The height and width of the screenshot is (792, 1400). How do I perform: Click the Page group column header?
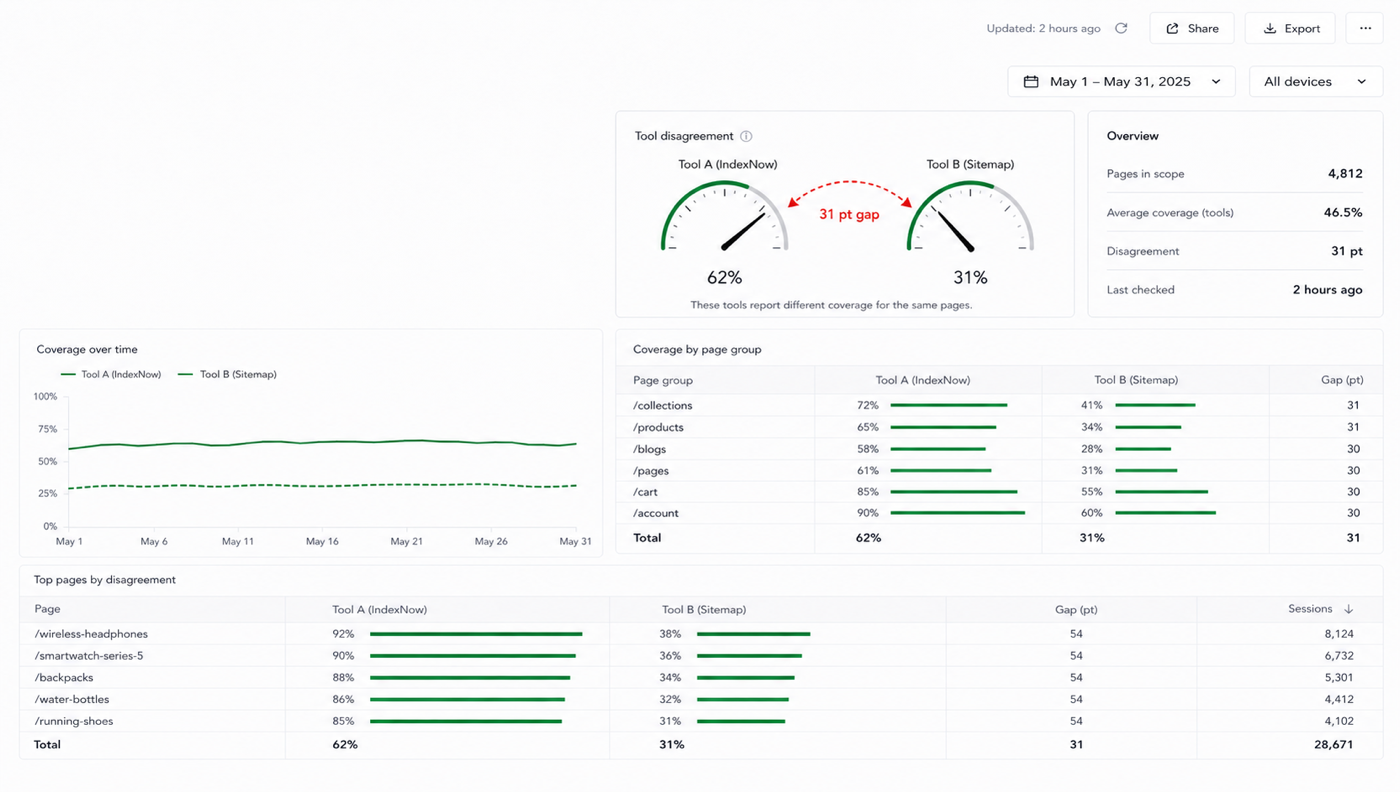[663, 380]
